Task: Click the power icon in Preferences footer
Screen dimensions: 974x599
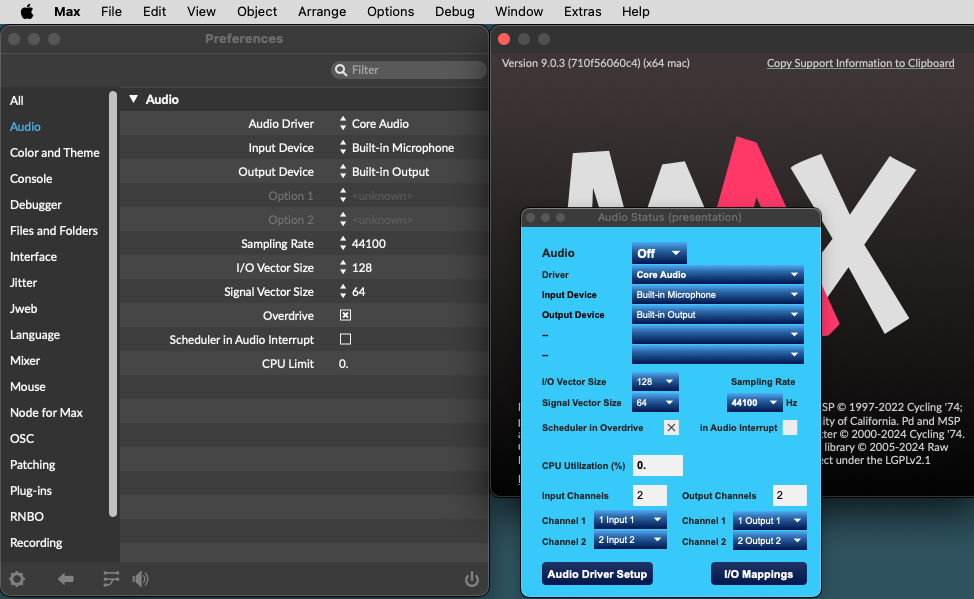Action: tap(471, 579)
